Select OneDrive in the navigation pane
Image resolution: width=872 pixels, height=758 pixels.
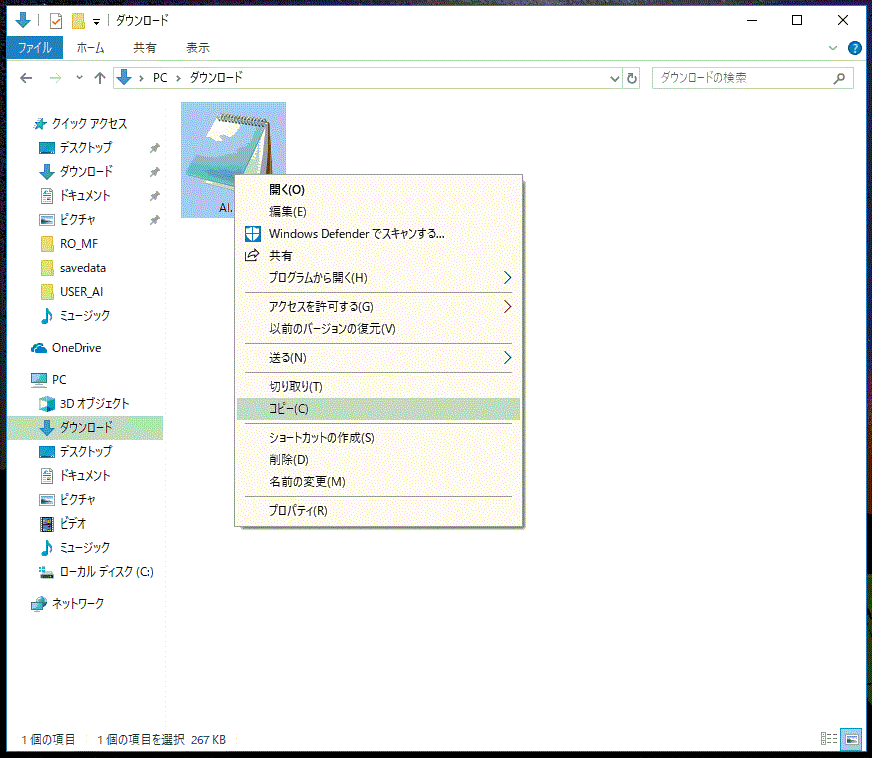click(76, 348)
